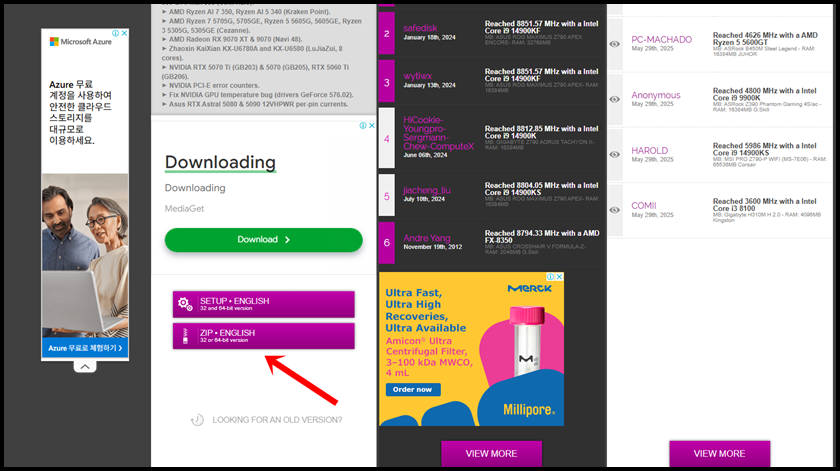Click the MediaGet label in ad

[184, 208]
